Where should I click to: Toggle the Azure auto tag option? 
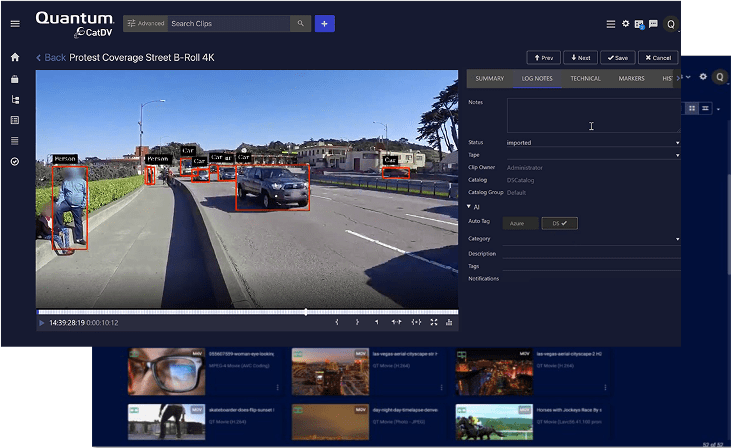pyautogui.click(x=520, y=223)
